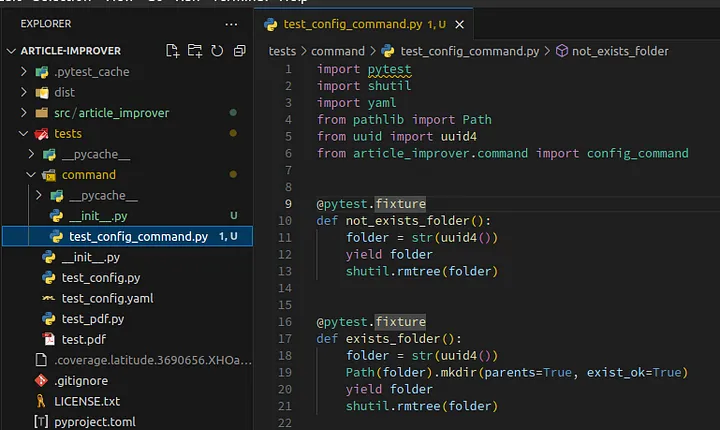Click the dist folder icon
Viewport: 720px width, 430px height.
pos(42,93)
